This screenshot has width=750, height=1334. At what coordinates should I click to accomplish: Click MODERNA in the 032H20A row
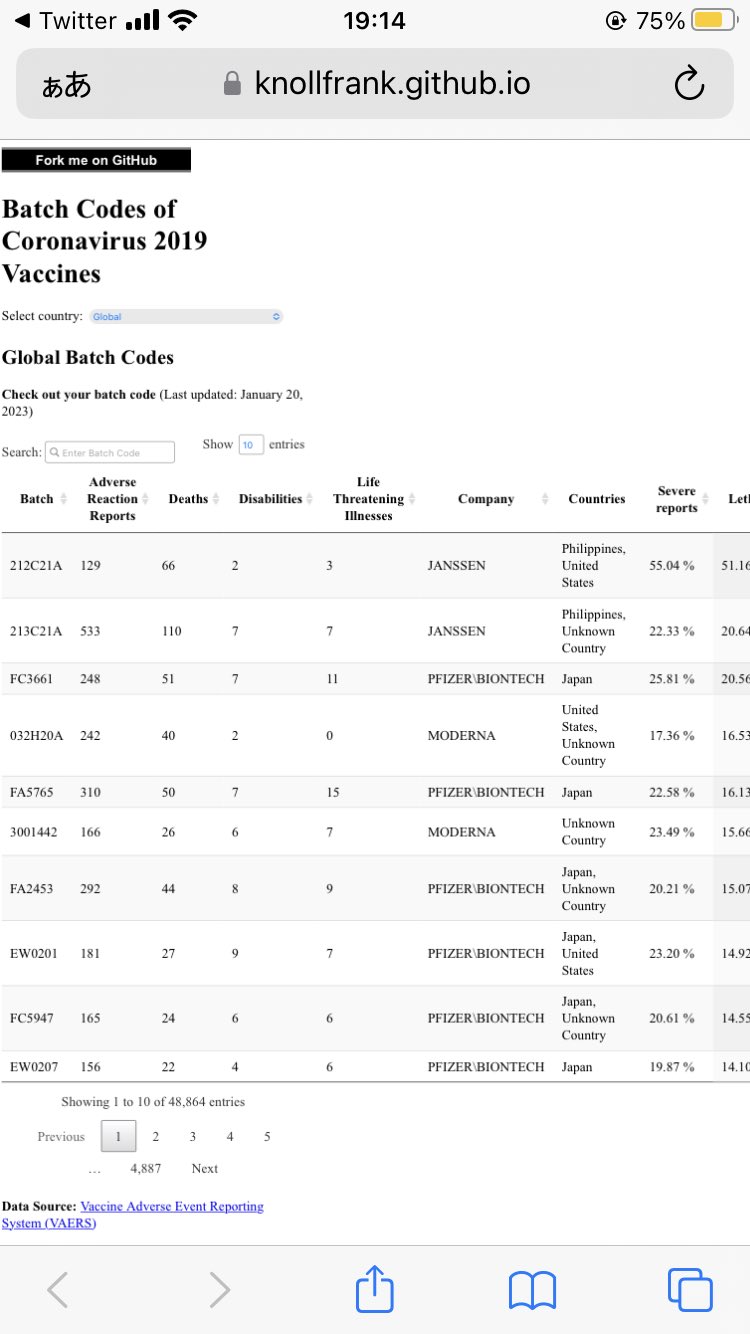click(x=461, y=735)
